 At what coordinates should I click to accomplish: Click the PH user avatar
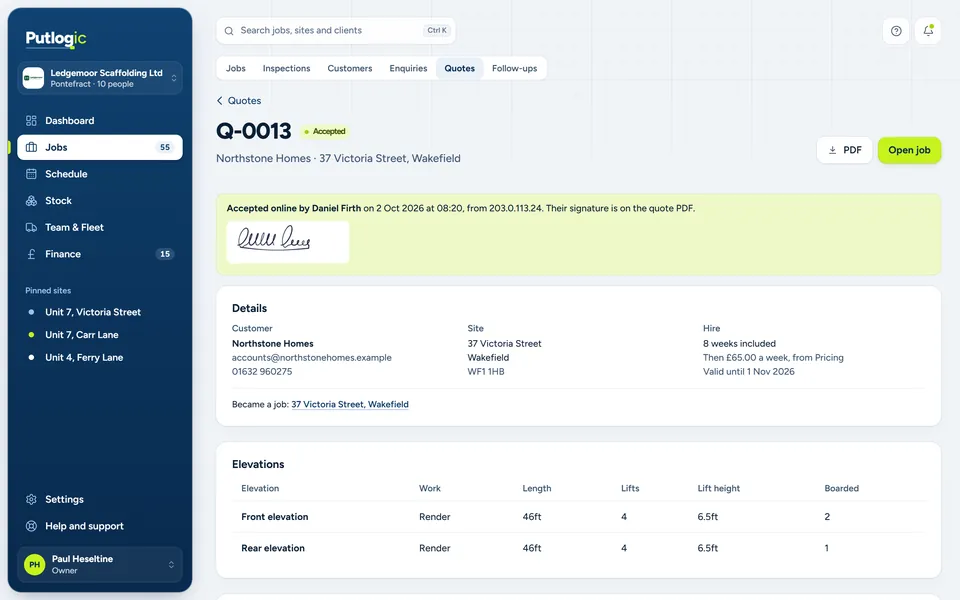click(35, 564)
